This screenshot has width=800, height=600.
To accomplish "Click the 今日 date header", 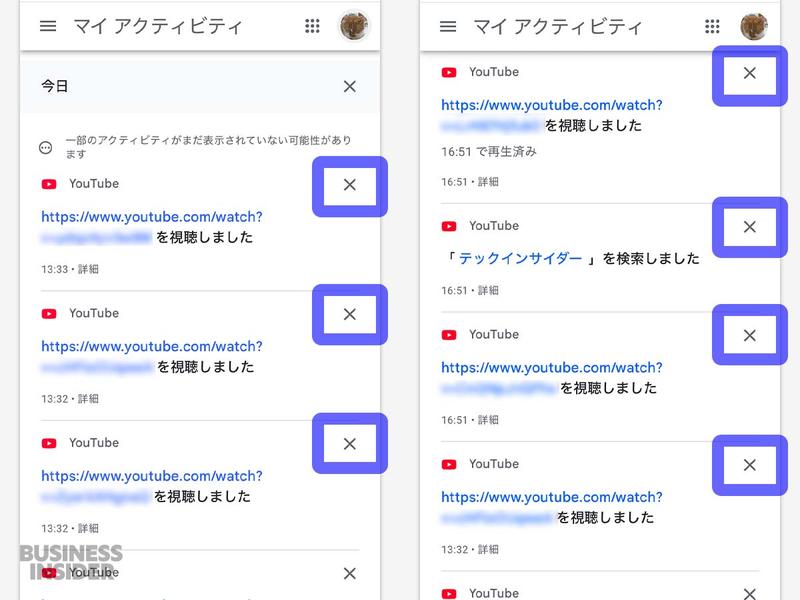I will tap(55, 86).
